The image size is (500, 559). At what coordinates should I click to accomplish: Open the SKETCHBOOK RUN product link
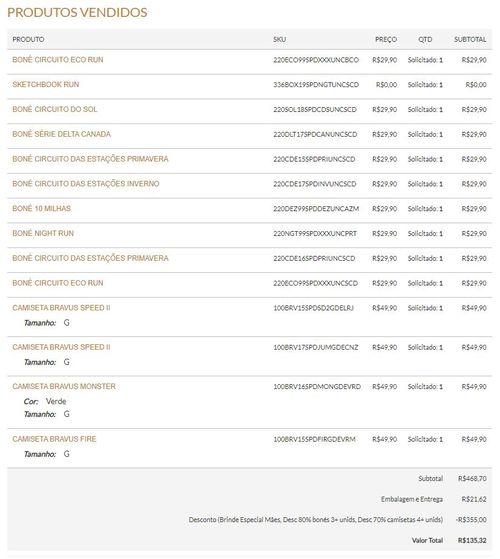(x=46, y=84)
